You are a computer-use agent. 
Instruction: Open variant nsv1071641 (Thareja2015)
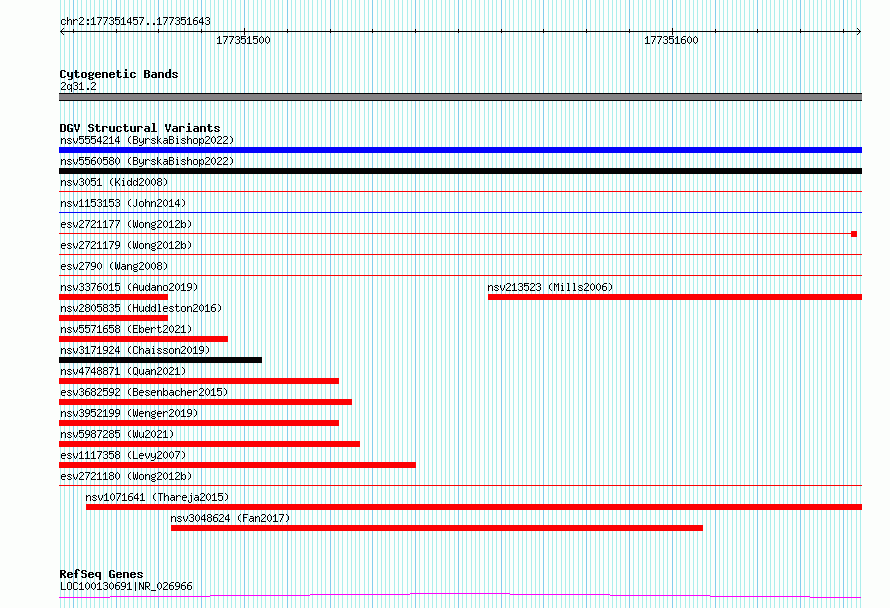click(x=157, y=497)
